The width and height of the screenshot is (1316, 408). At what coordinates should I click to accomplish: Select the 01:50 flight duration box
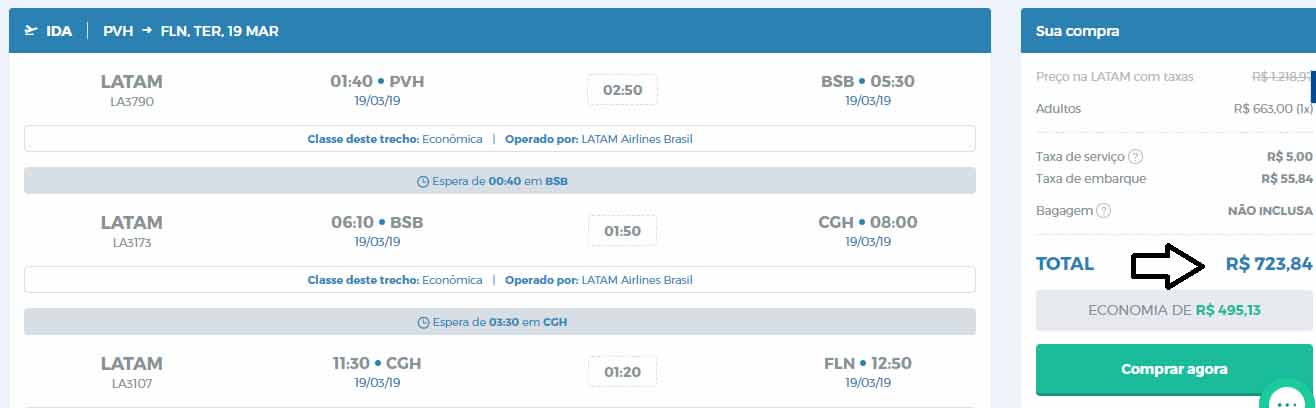[622, 231]
